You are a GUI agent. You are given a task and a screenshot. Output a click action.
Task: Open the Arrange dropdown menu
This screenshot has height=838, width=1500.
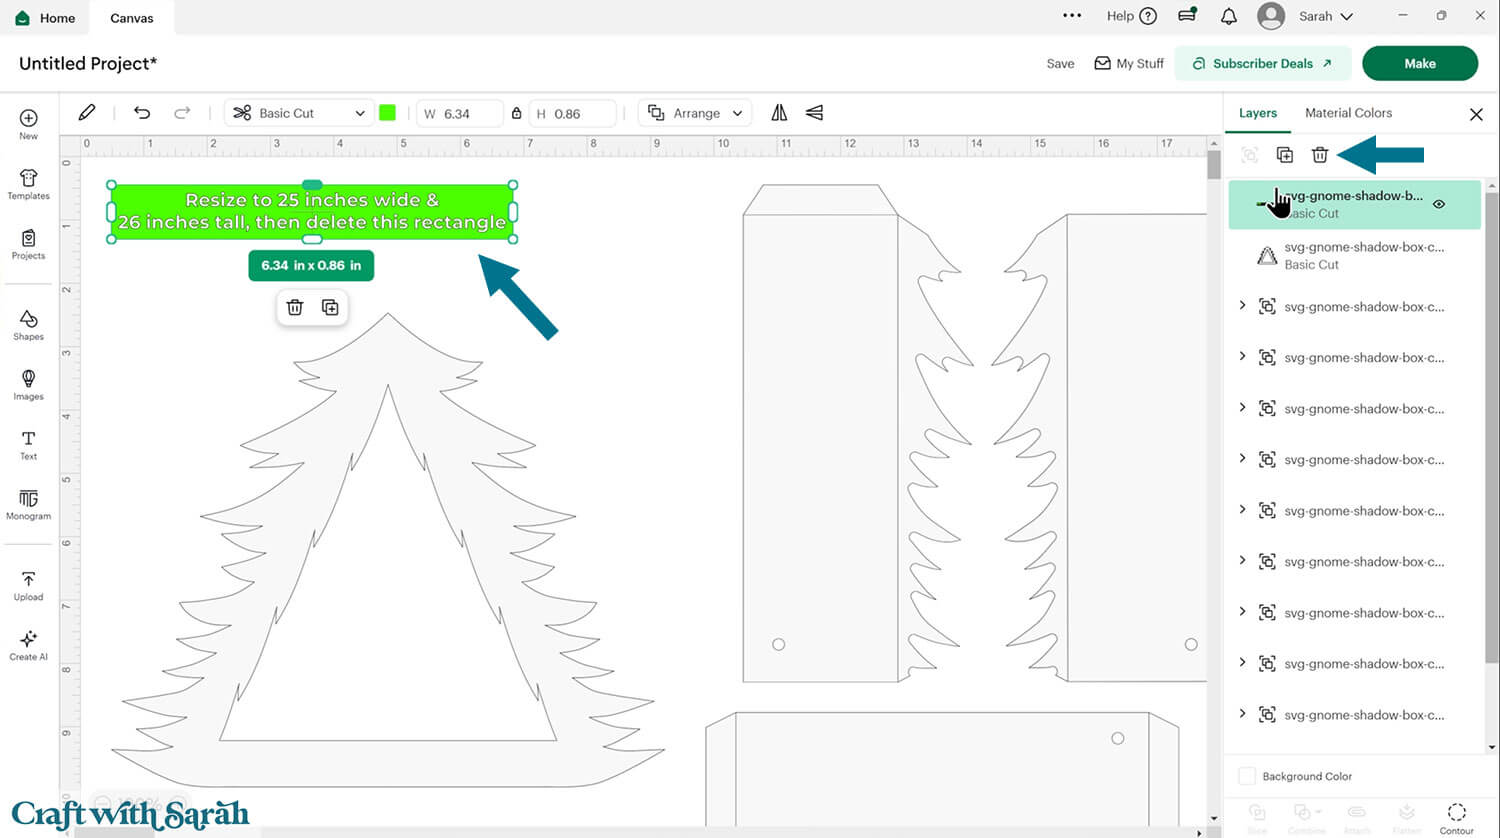pos(697,113)
